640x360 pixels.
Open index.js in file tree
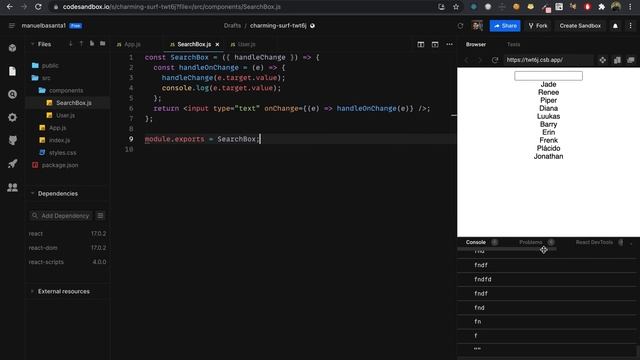click(x=59, y=140)
